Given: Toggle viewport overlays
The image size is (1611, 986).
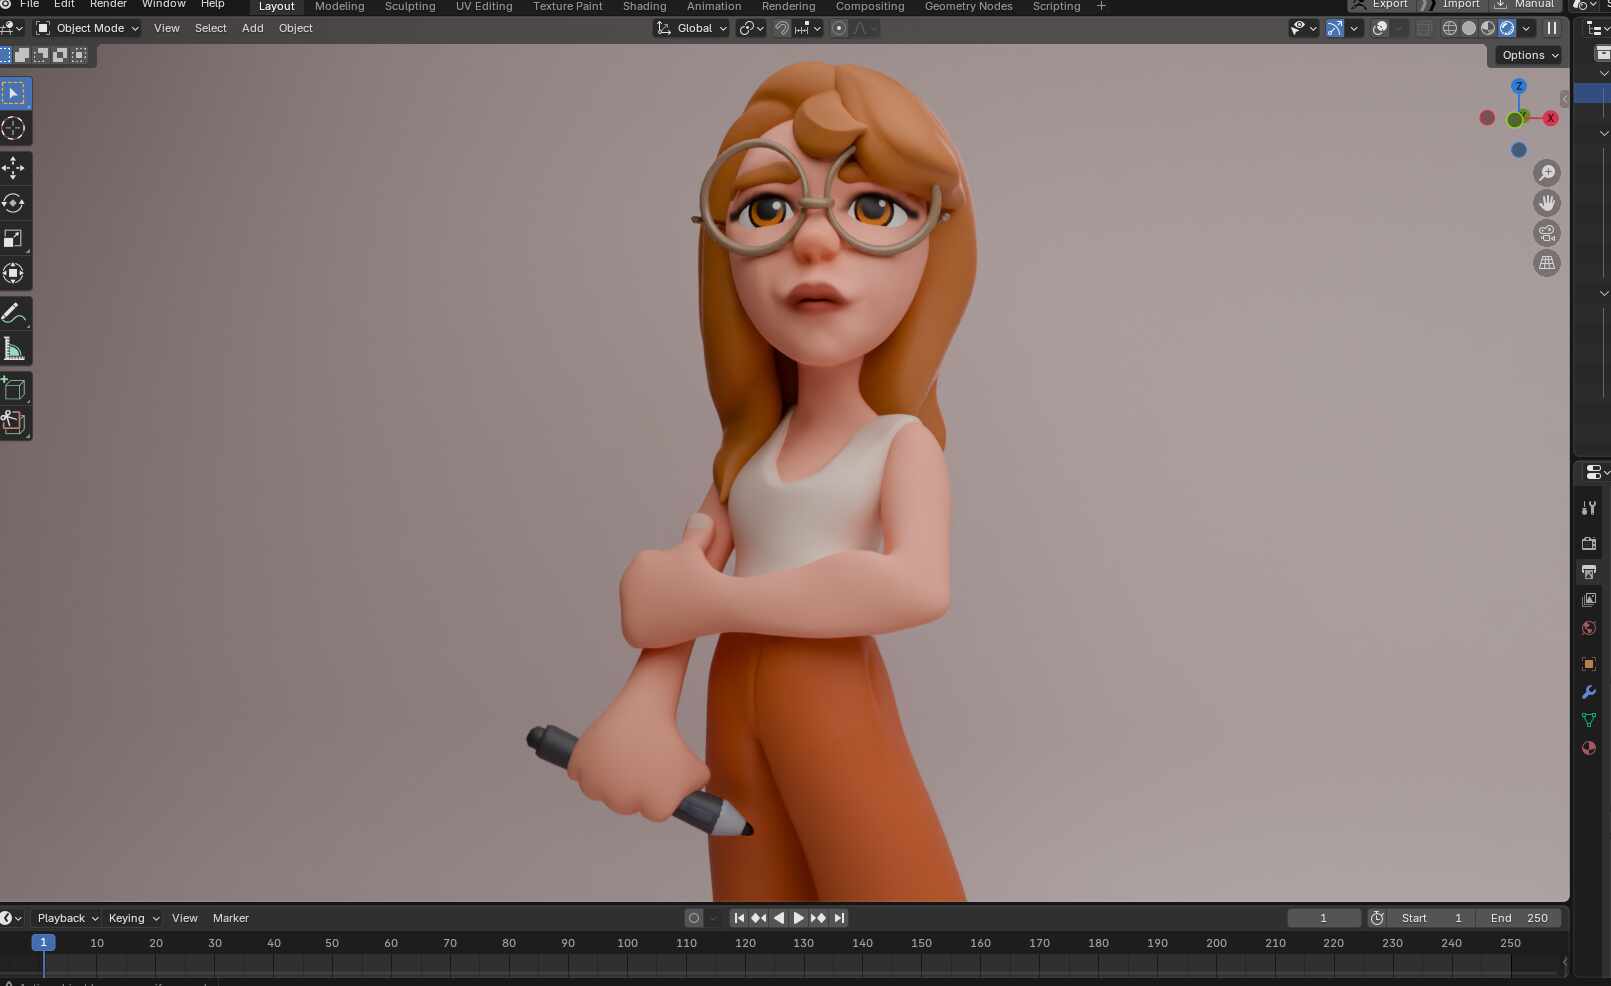Looking at the screenshot, I should 1380,28.
